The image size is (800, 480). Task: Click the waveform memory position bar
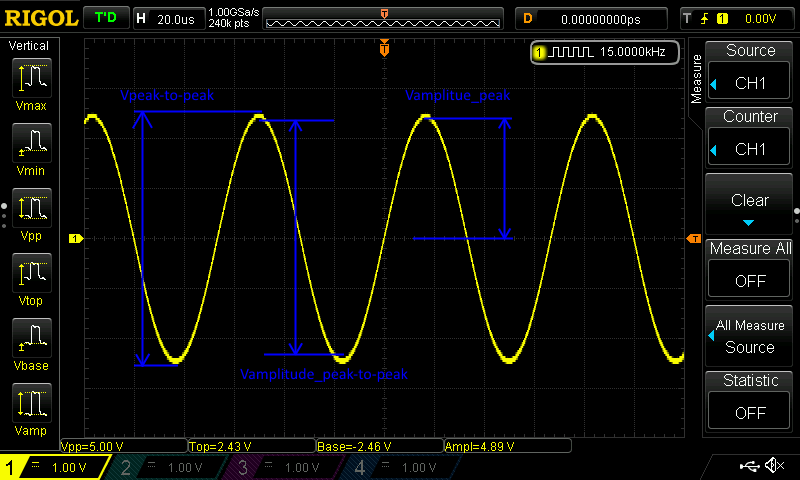(x=384, y=19)
